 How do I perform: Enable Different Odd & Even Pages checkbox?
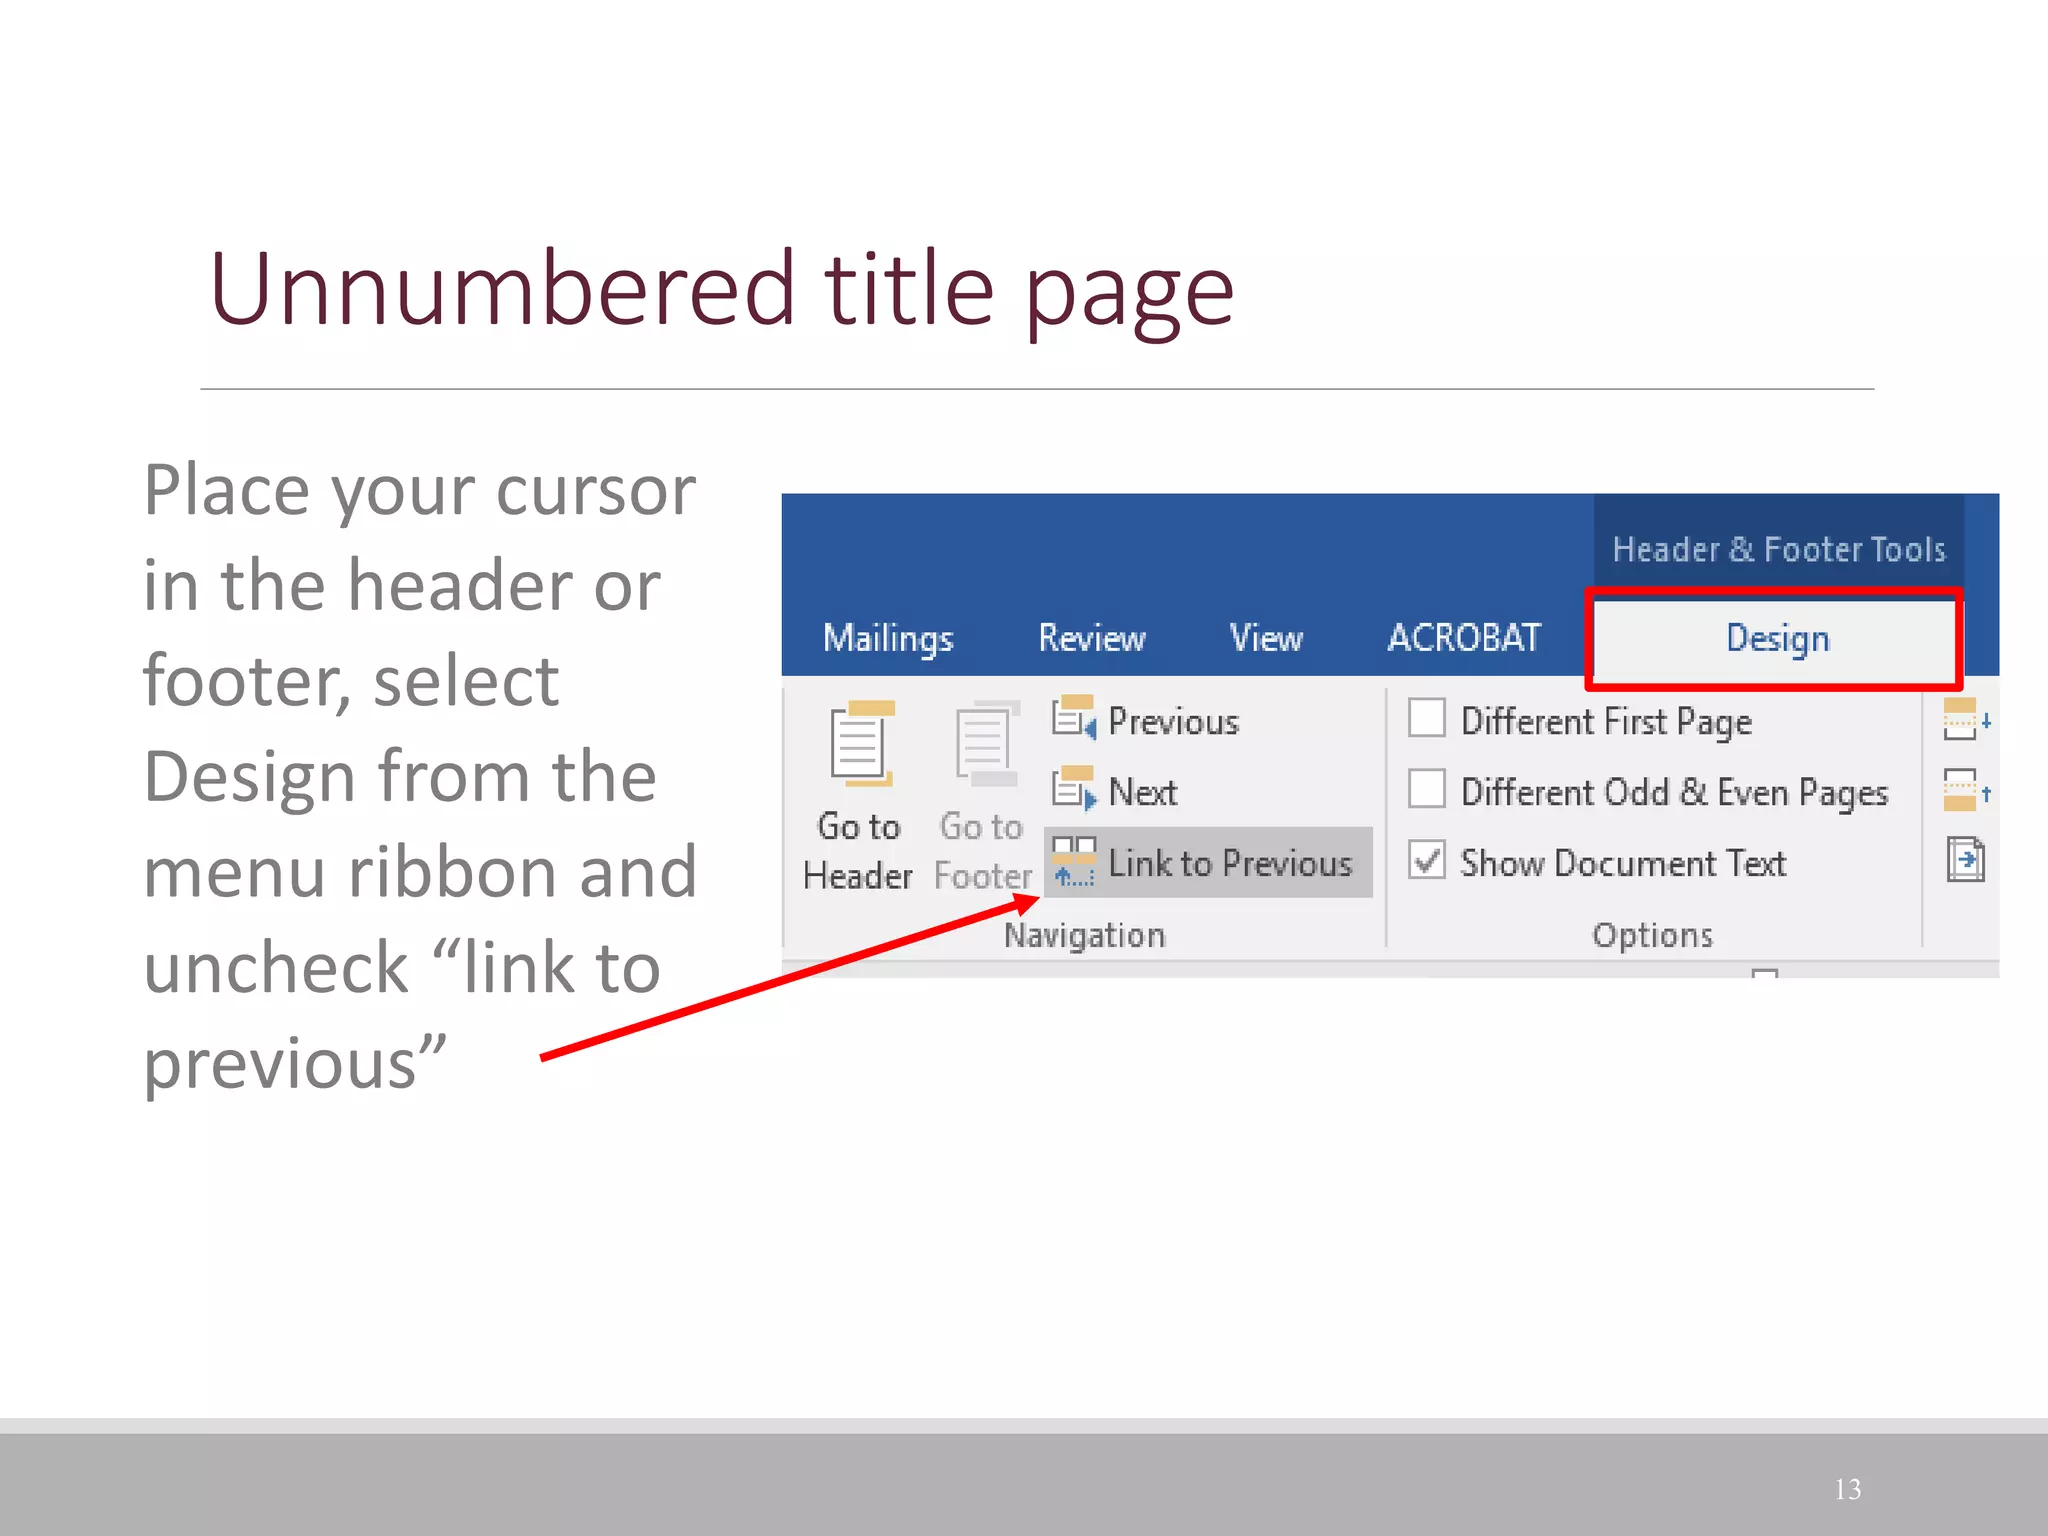[x=1427, y=788]
